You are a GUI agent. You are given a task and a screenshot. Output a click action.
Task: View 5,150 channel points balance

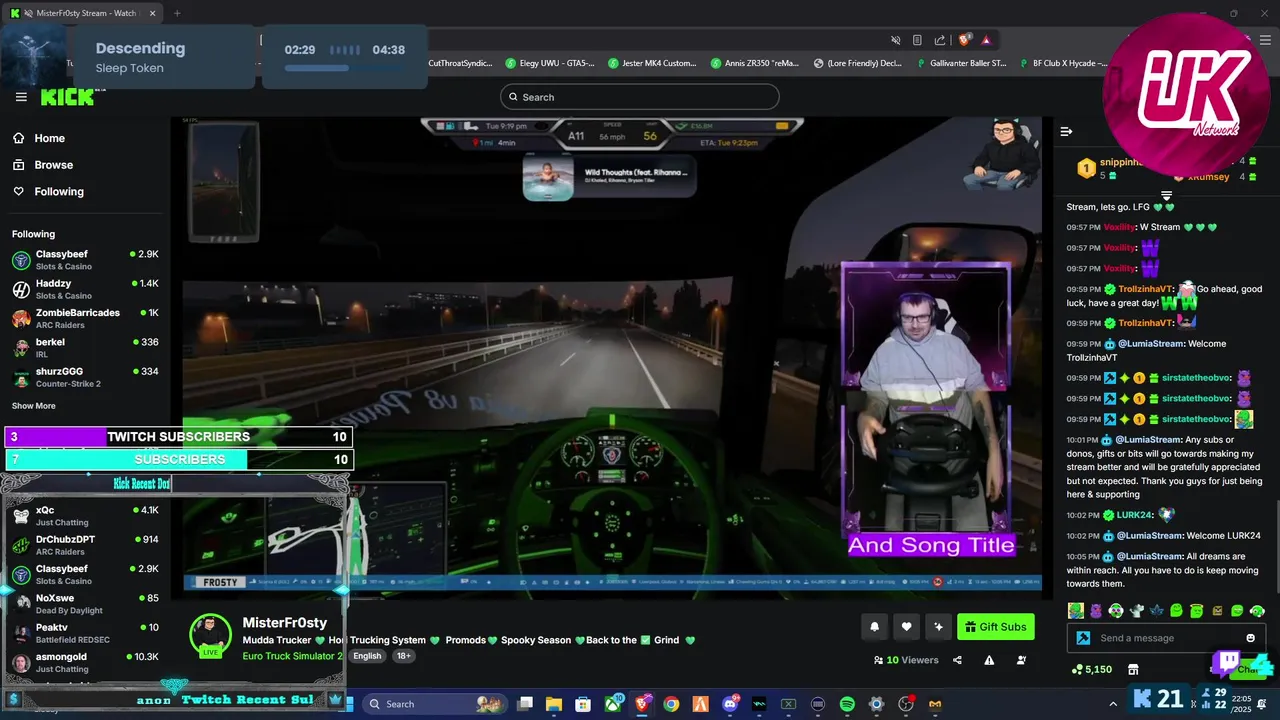1092,669
